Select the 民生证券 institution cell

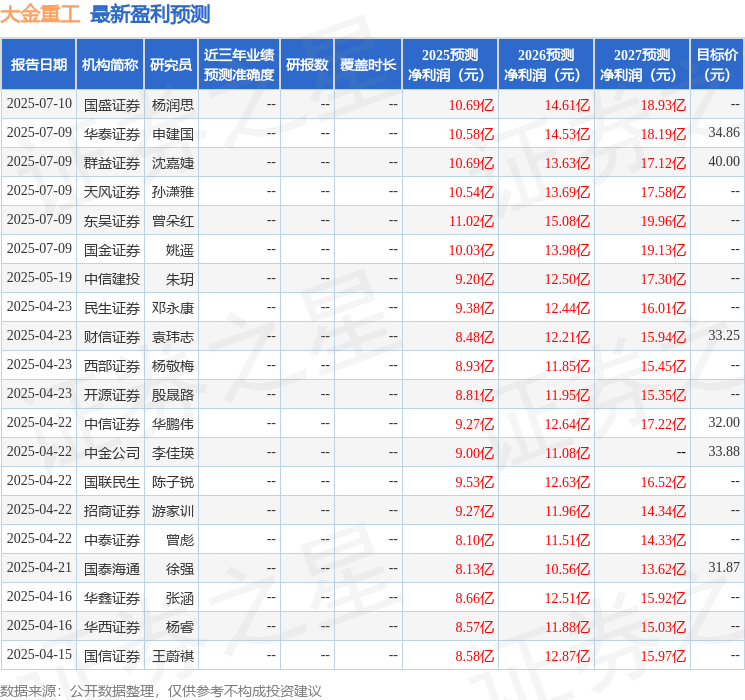pyautogui.click(x=112, y=308)
